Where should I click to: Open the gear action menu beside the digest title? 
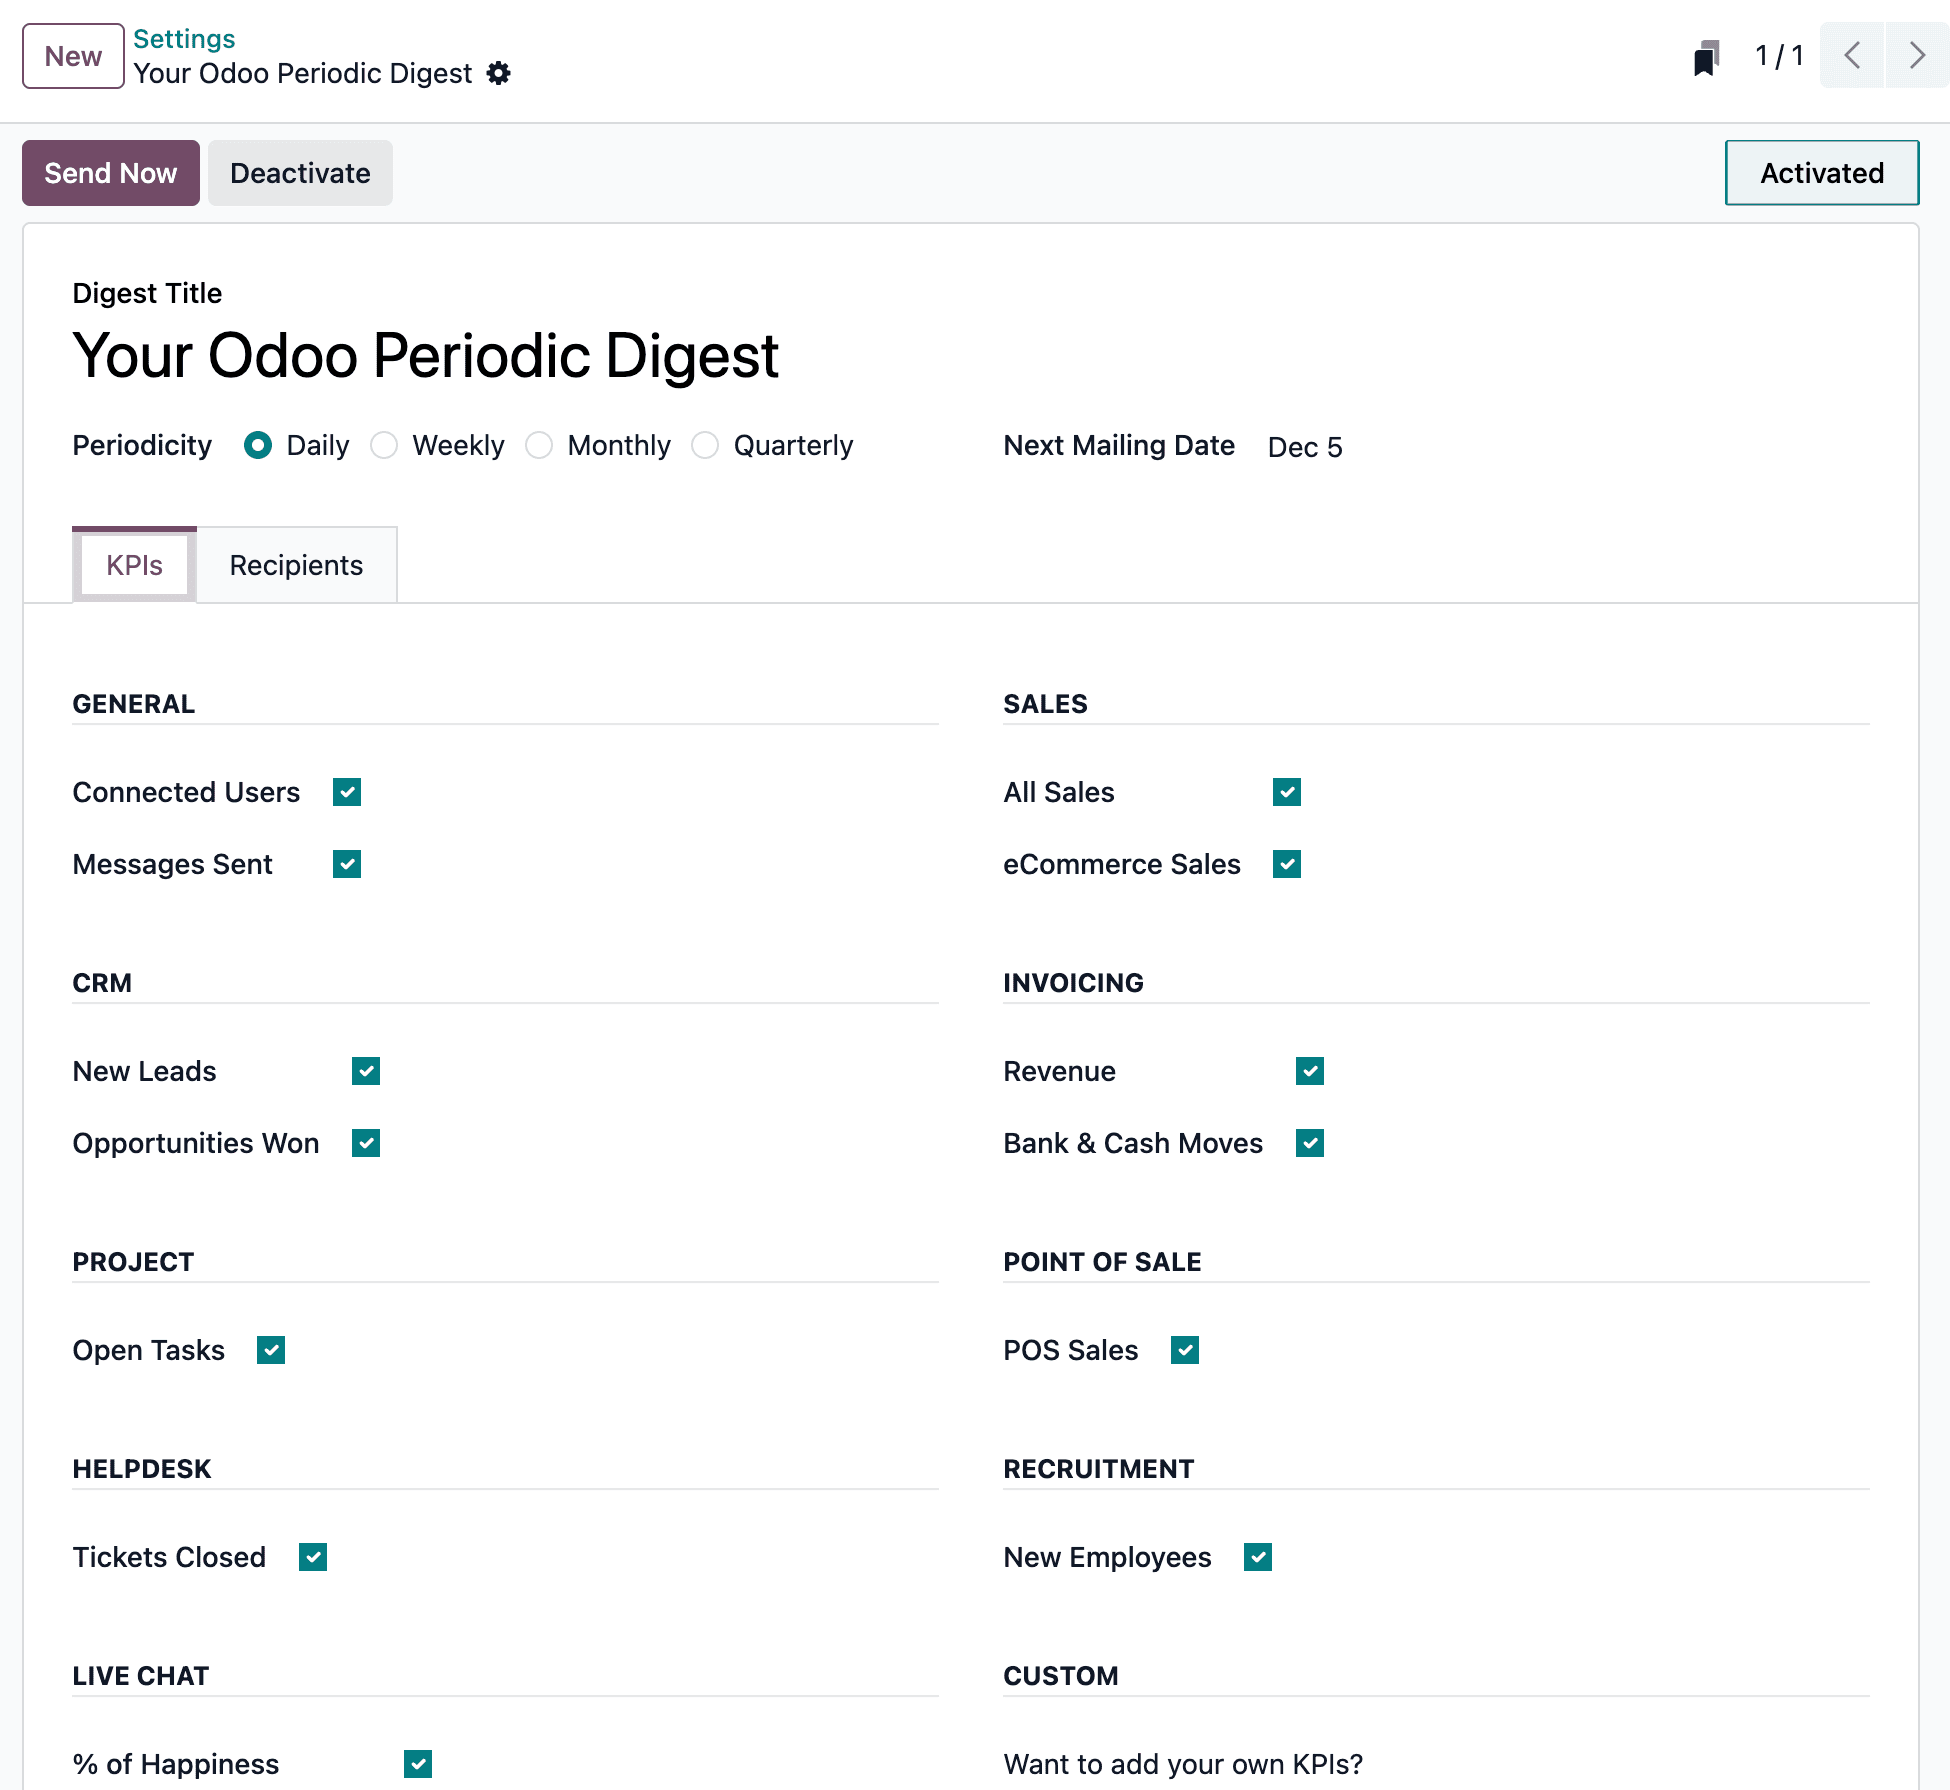499,73
